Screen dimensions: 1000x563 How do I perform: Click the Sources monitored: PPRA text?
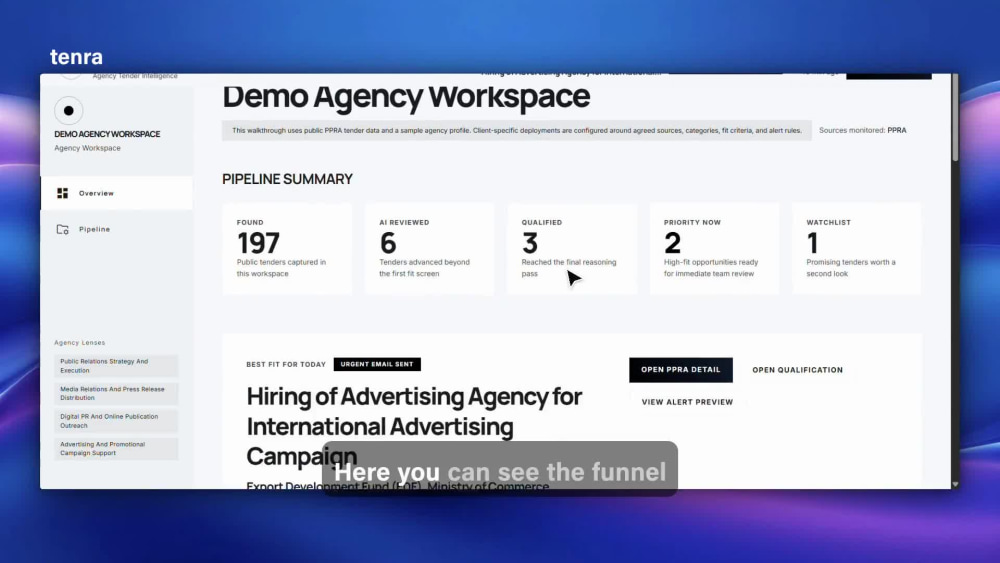862,130
